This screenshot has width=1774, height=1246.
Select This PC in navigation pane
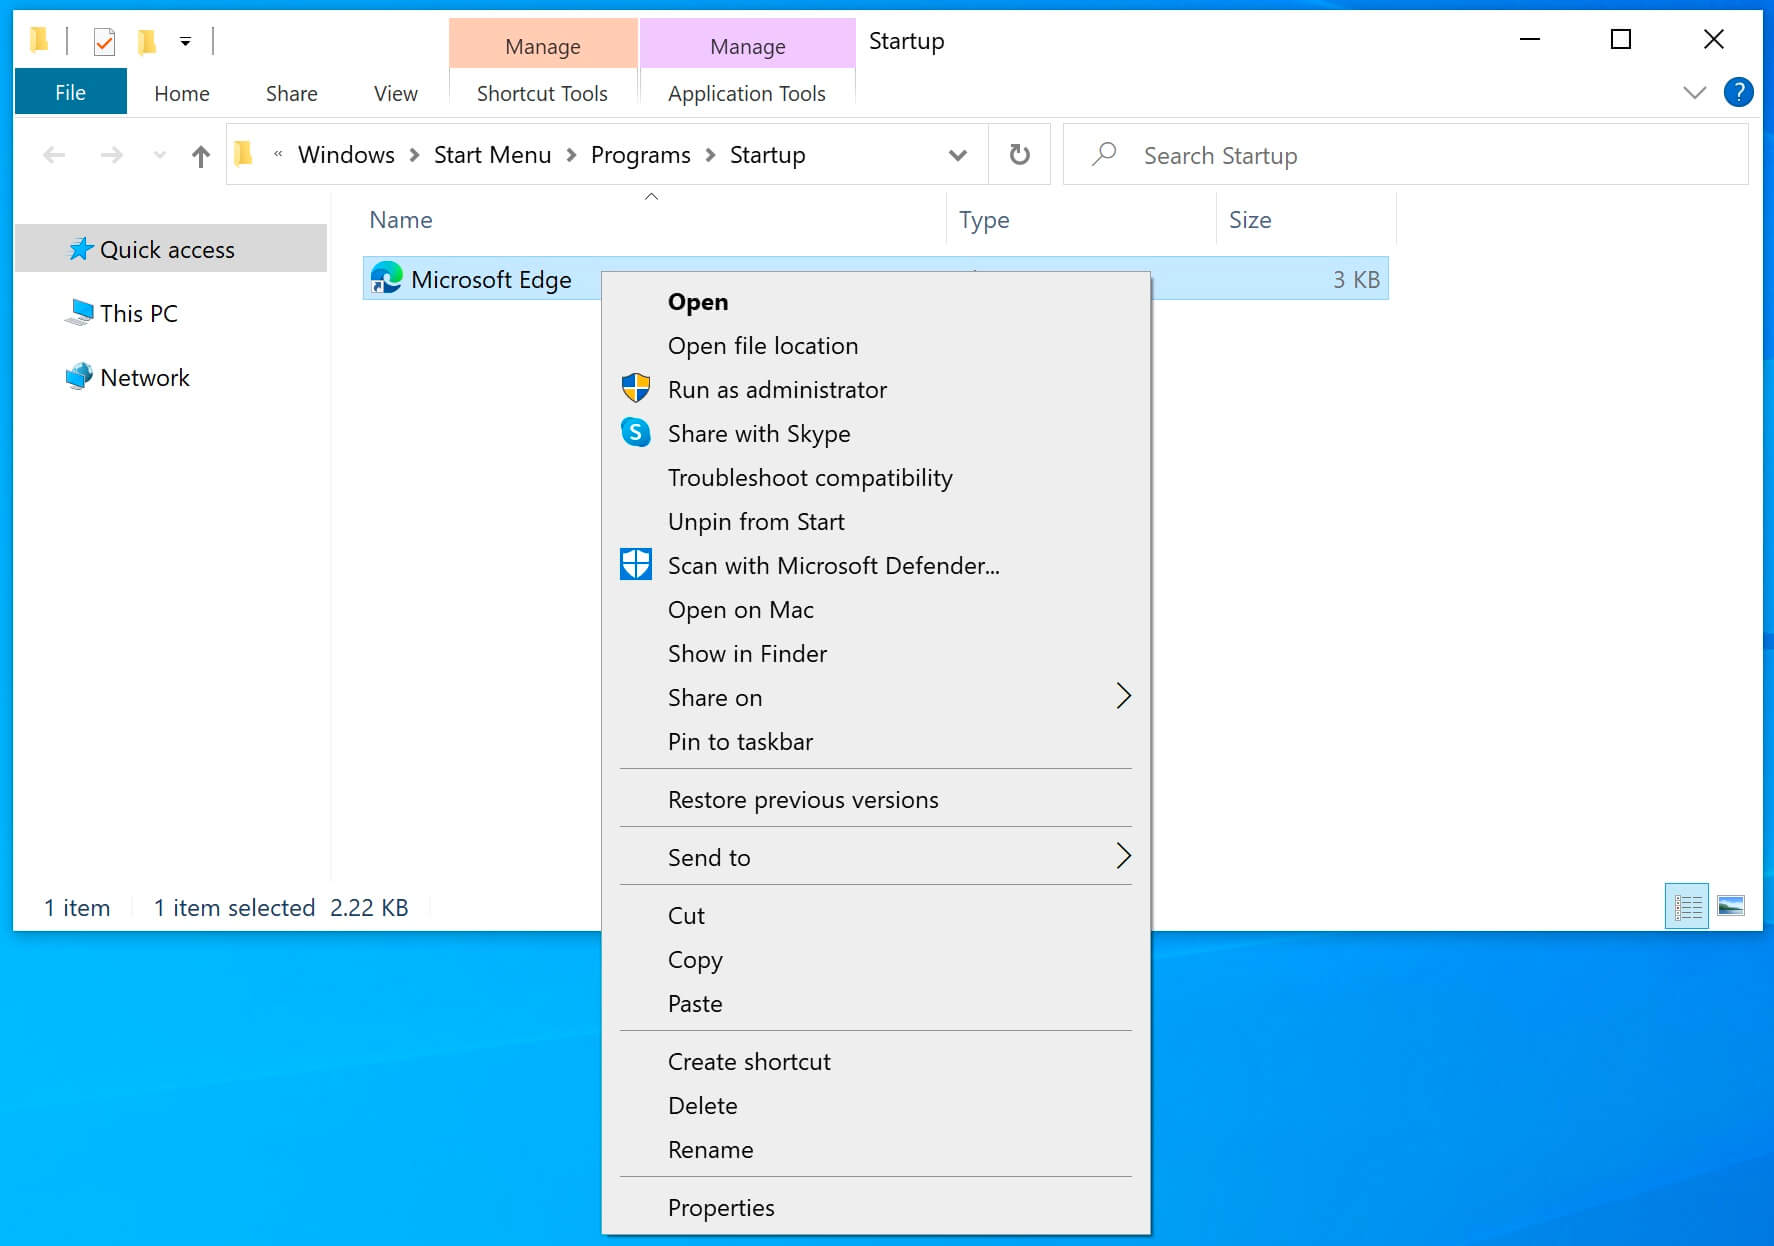tap(138, 313)
